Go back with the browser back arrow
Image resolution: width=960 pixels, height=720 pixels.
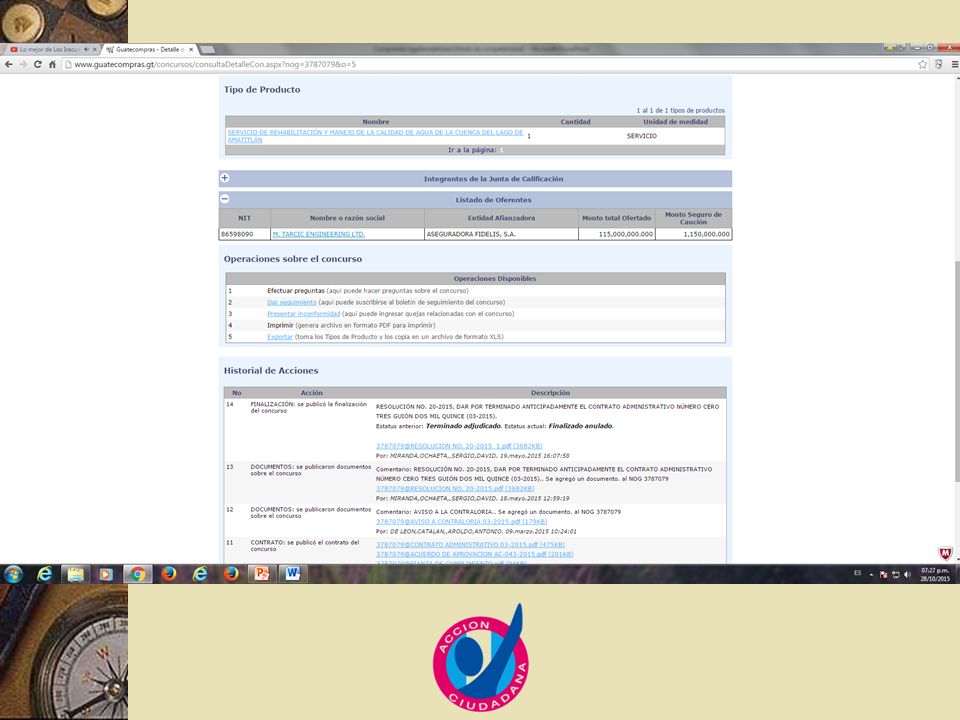point(9,64)
